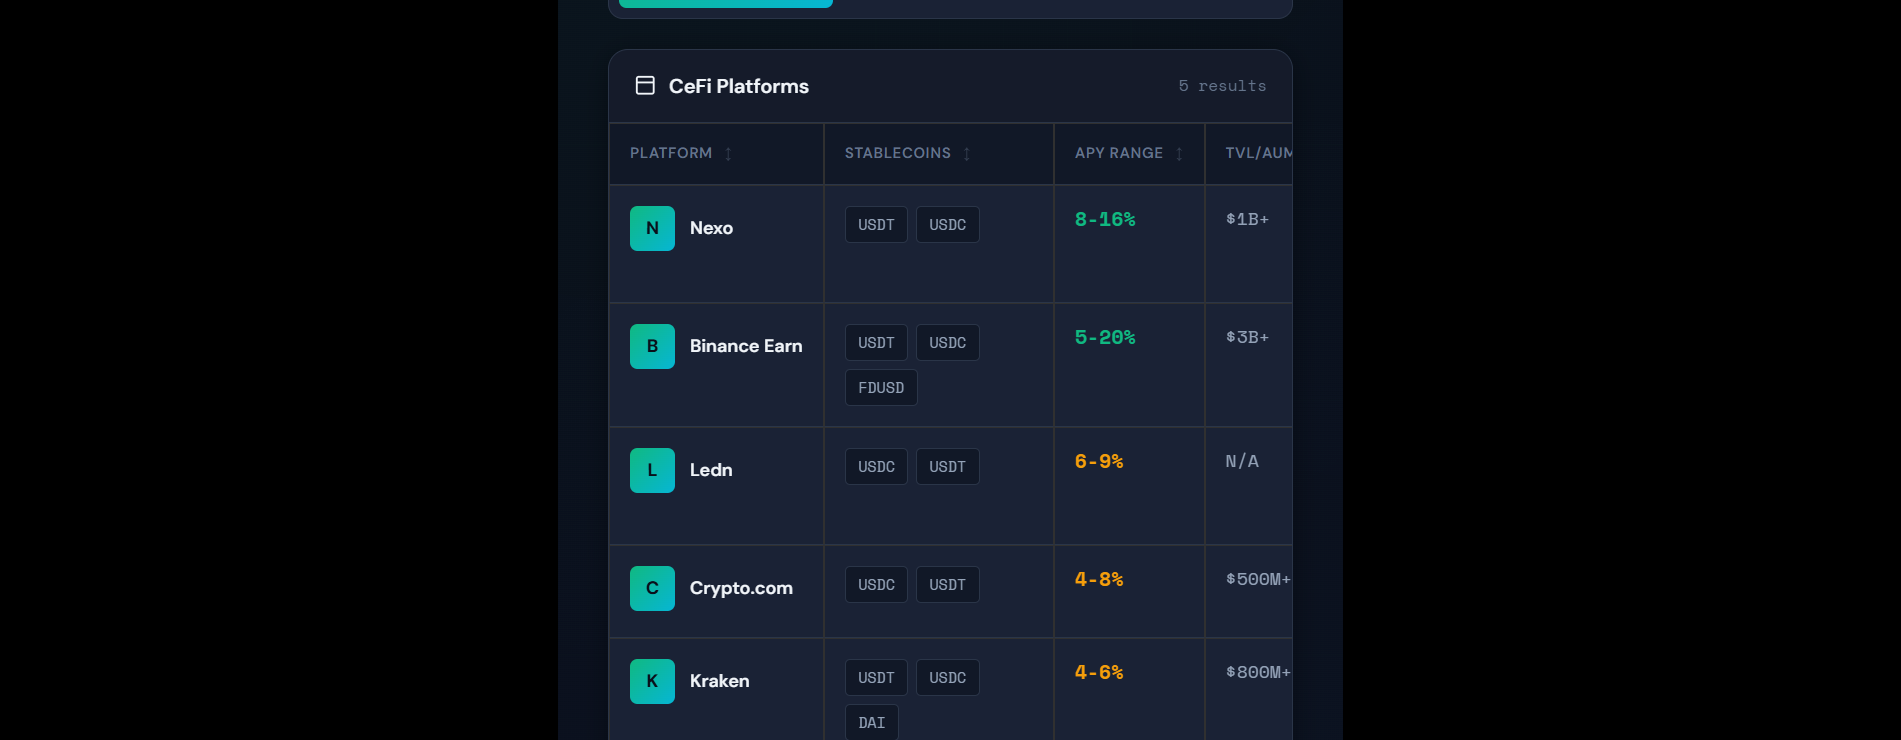Toggle sorting on the STABLECOINS column
The height and width of the screenshot is (740, 1901).
pyautogui.click(x=966, y=153)
